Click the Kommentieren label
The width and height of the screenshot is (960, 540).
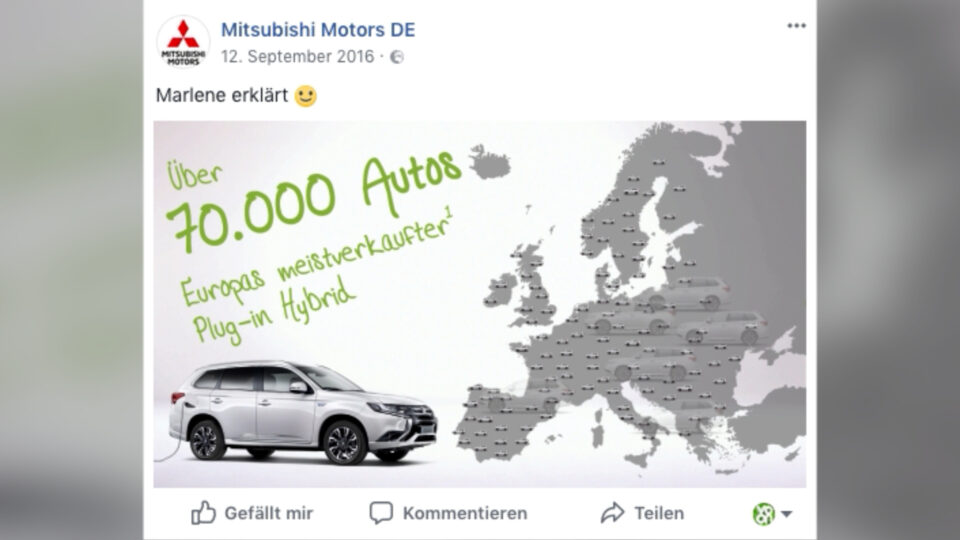(x=465, y=513)
